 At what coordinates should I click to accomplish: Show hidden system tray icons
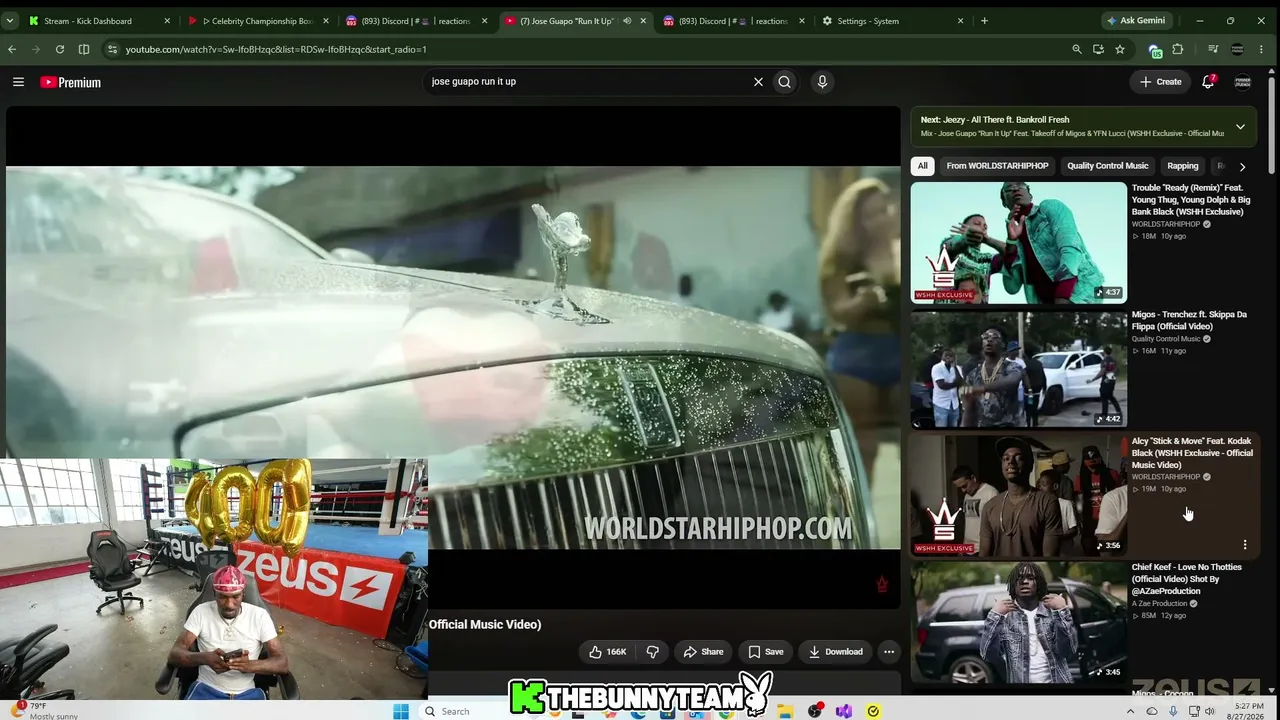click(1131, 711)
